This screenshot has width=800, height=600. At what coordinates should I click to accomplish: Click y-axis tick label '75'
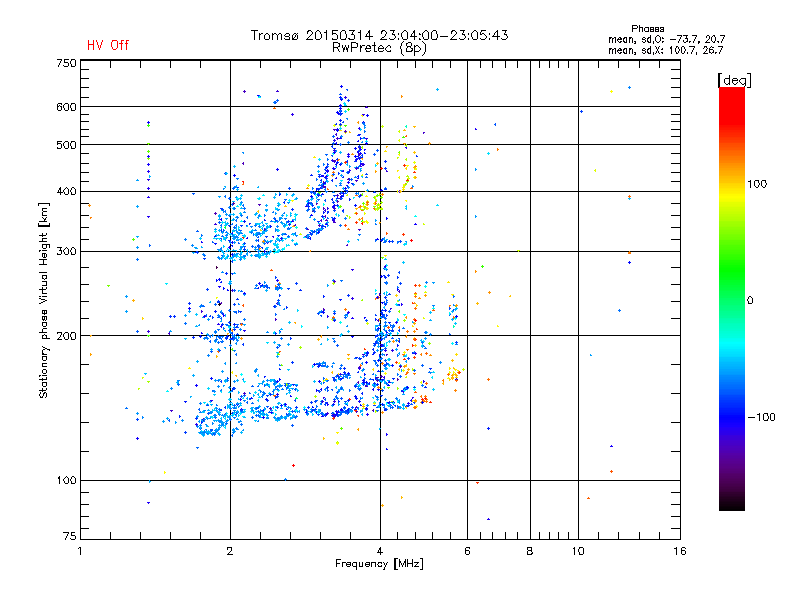point(70,536)
